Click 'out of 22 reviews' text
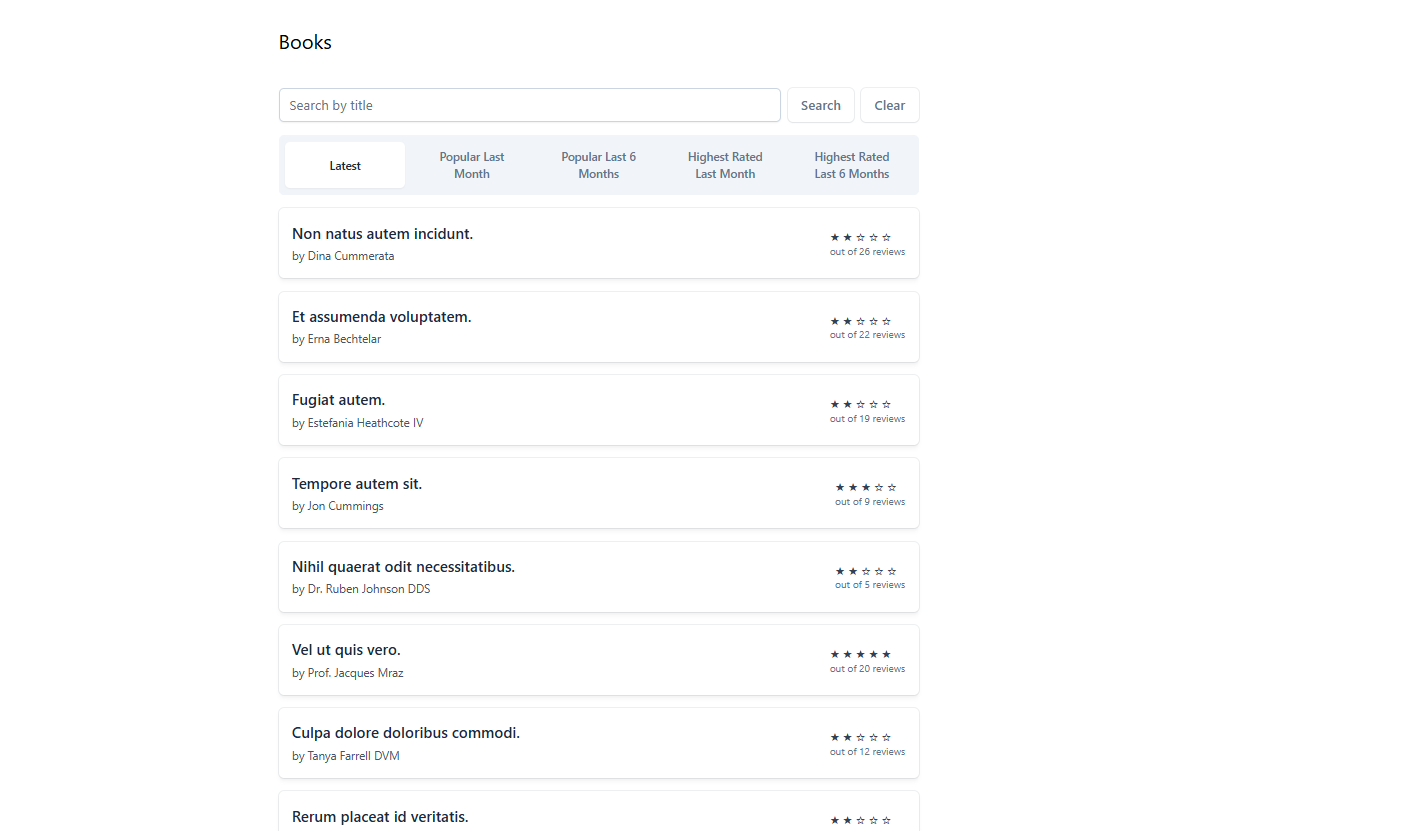Screen dimensions: 1427x831 867,335
